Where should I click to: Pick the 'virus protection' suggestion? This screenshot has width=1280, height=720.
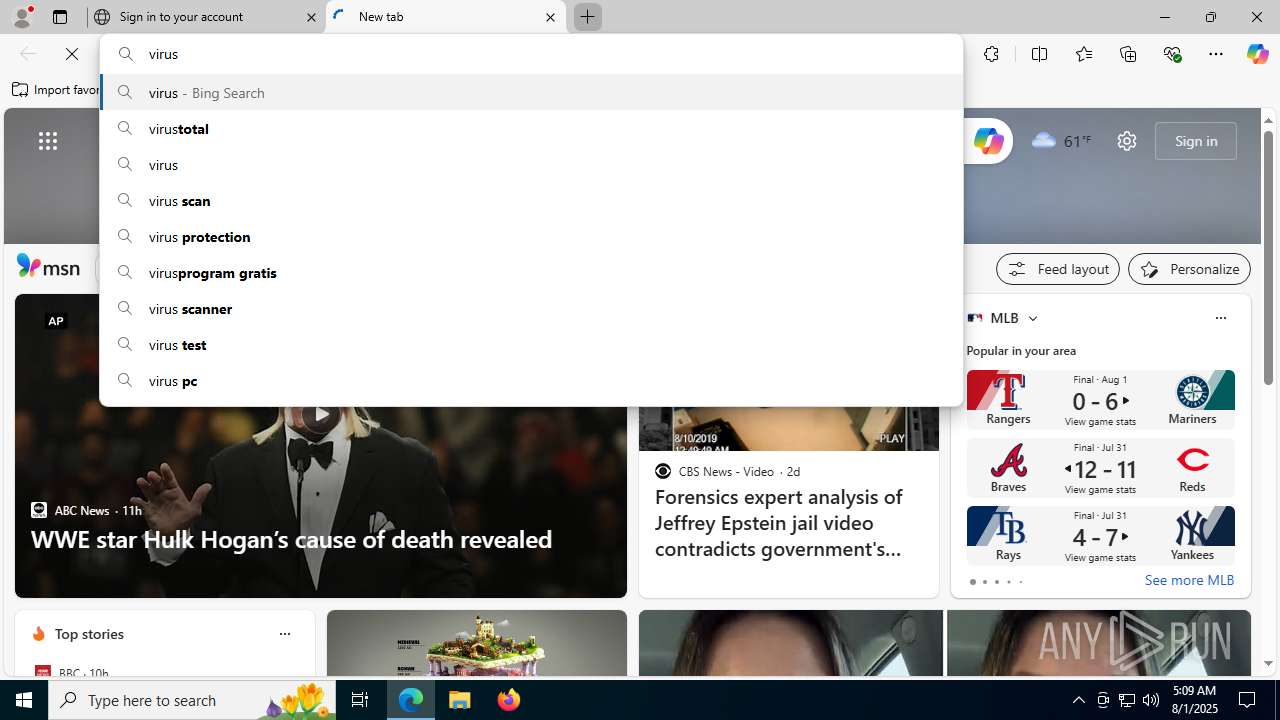[x=531, y=236]
